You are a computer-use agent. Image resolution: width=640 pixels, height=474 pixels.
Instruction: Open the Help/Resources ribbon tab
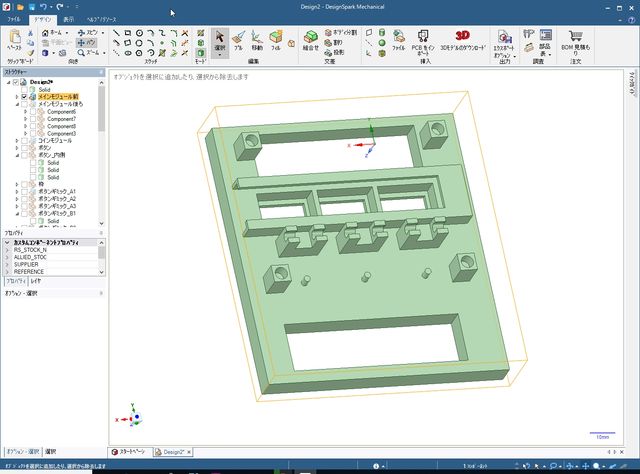pos(102,19)
